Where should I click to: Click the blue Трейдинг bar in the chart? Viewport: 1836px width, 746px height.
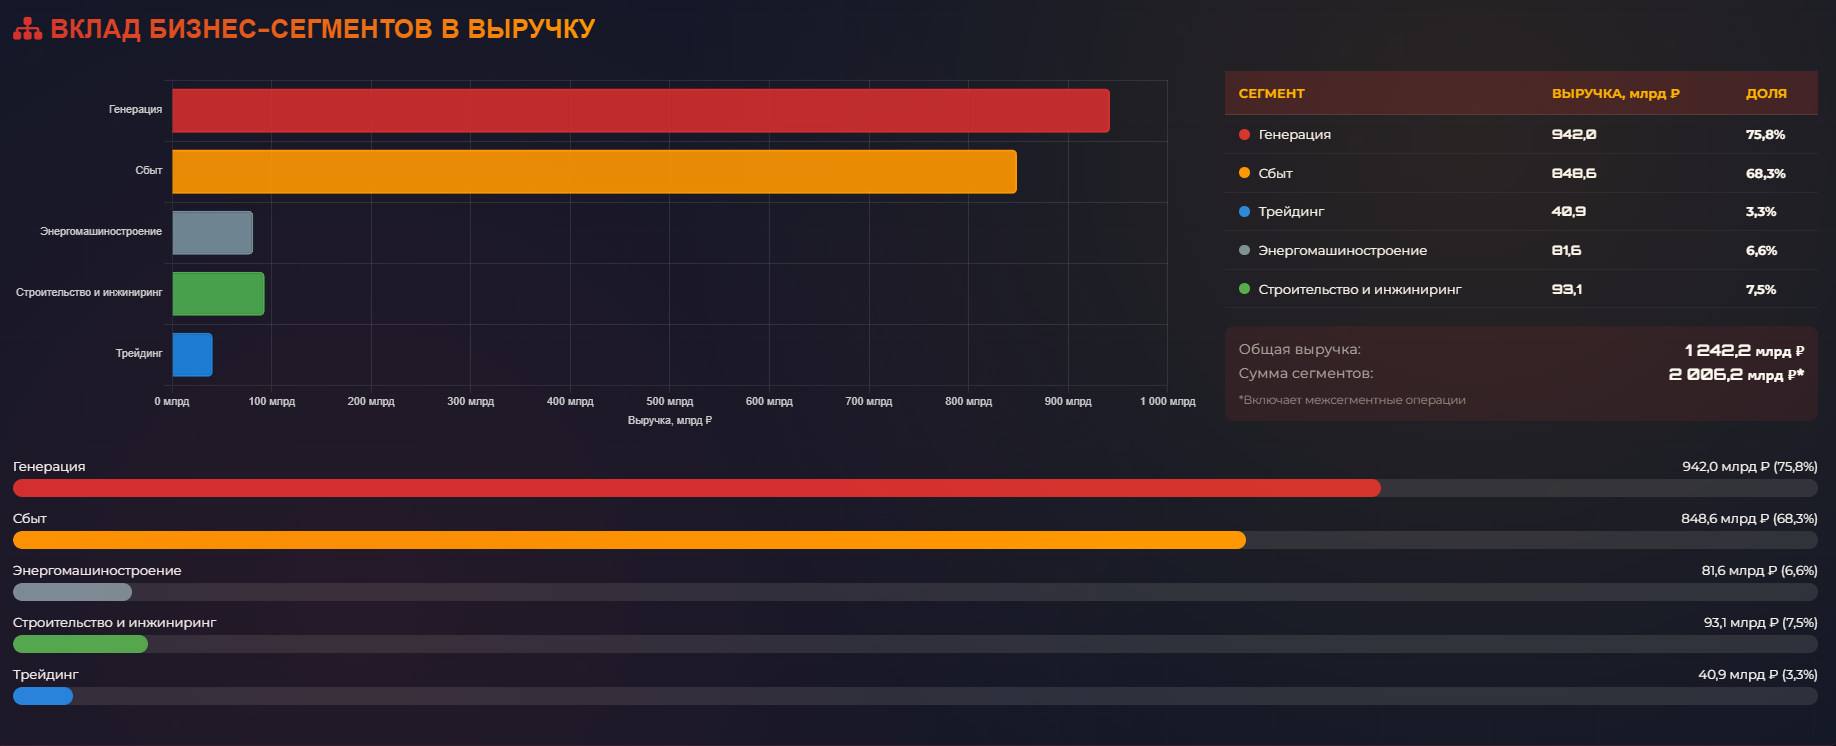(192, 354)
